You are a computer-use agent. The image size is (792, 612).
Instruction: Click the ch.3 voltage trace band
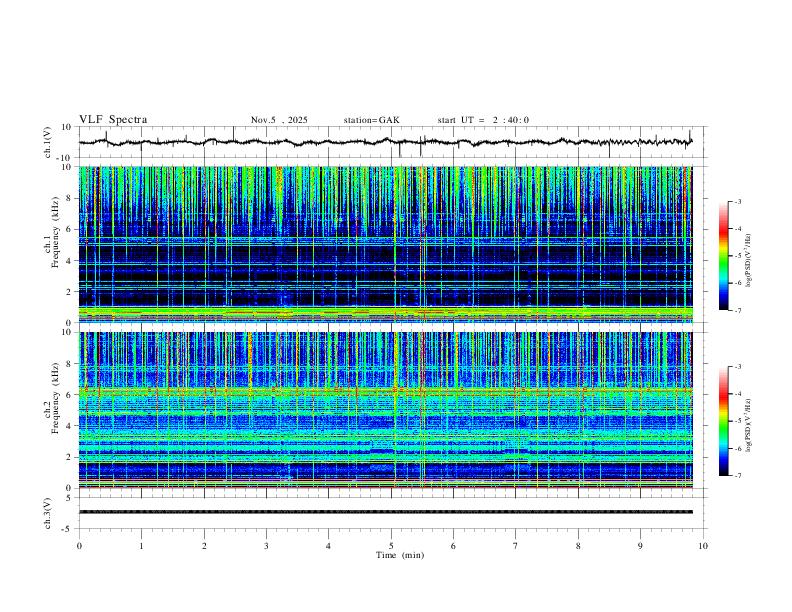pos(385,512)
